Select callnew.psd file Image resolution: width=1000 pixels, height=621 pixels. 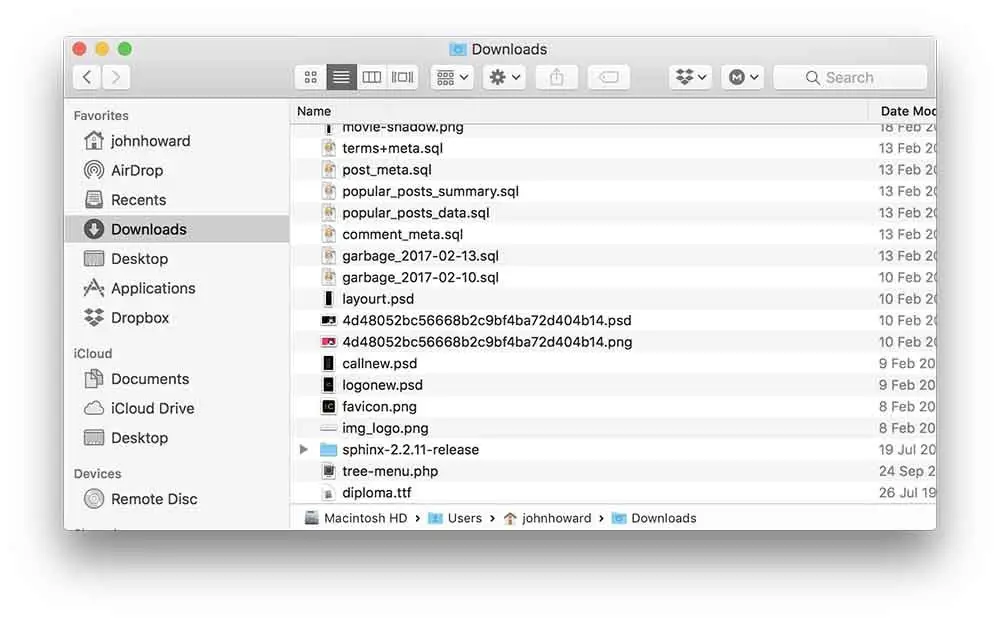pyautogui.click(x=614, y=363)
